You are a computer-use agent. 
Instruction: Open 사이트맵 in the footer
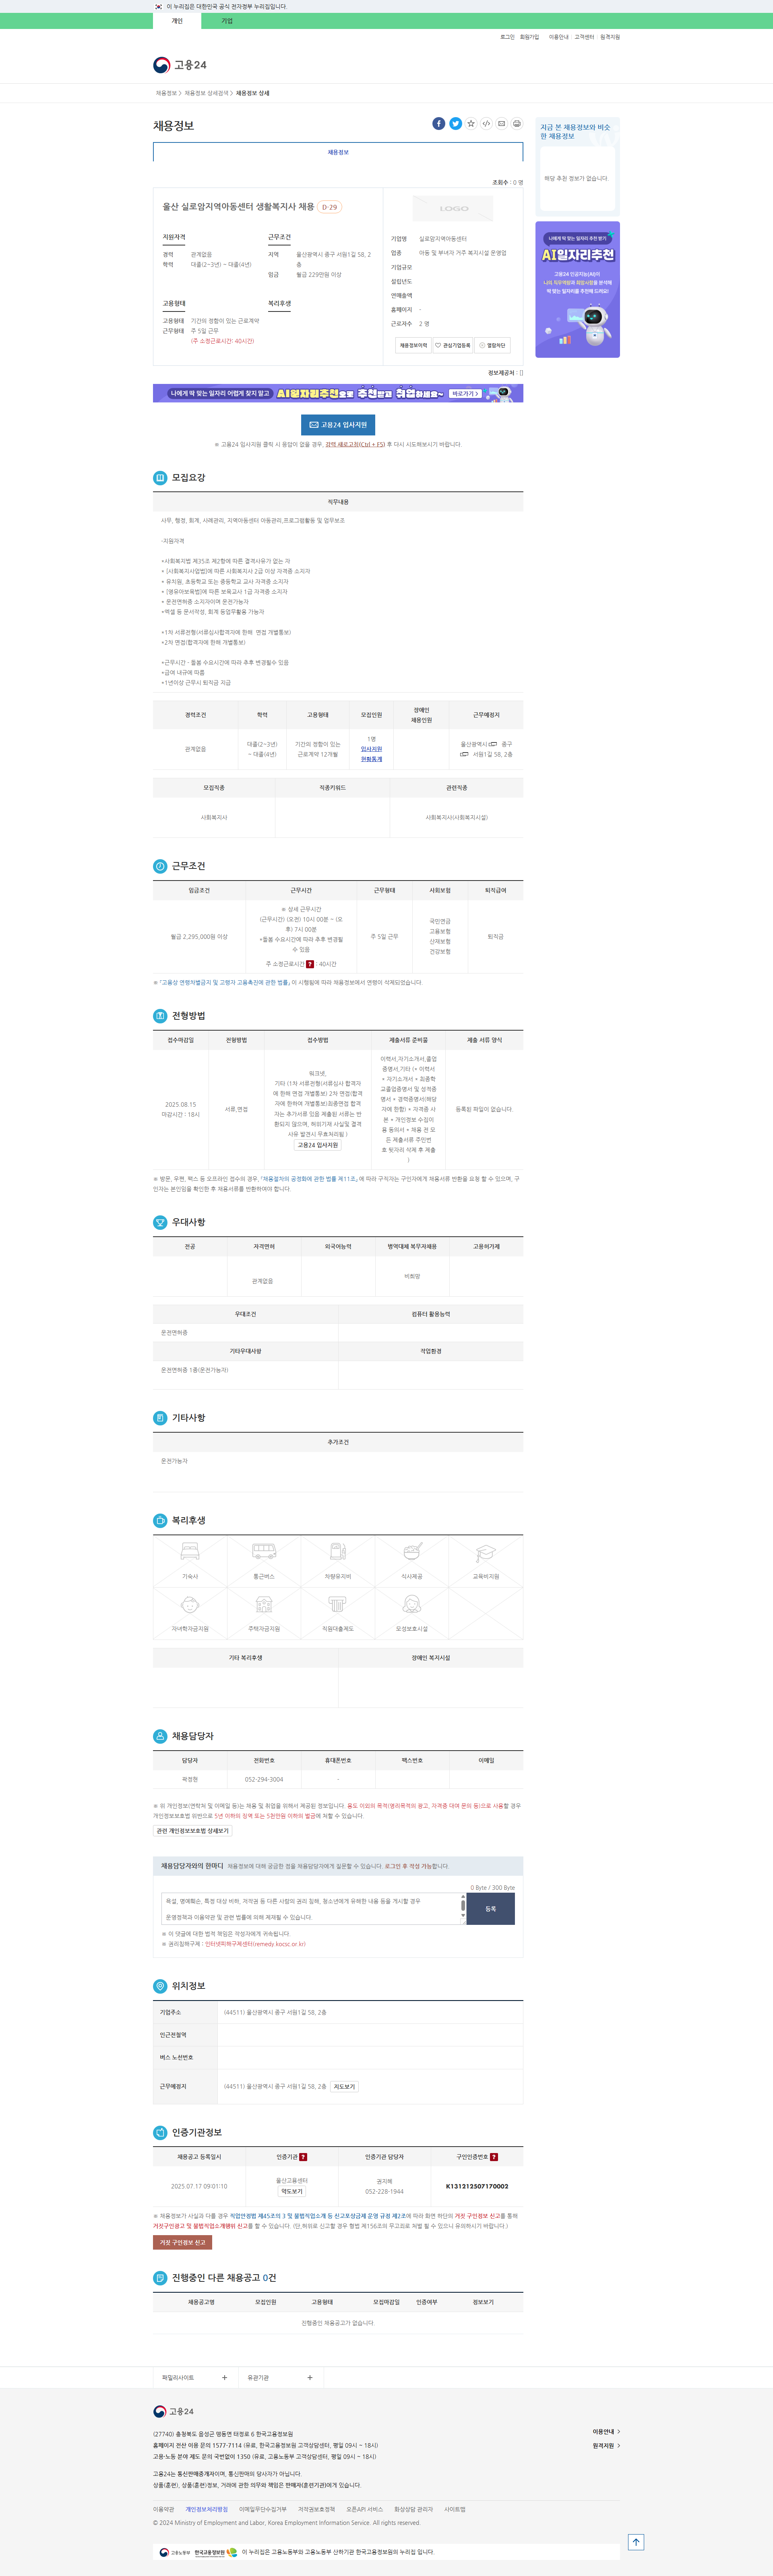(x=455, y=2509)
